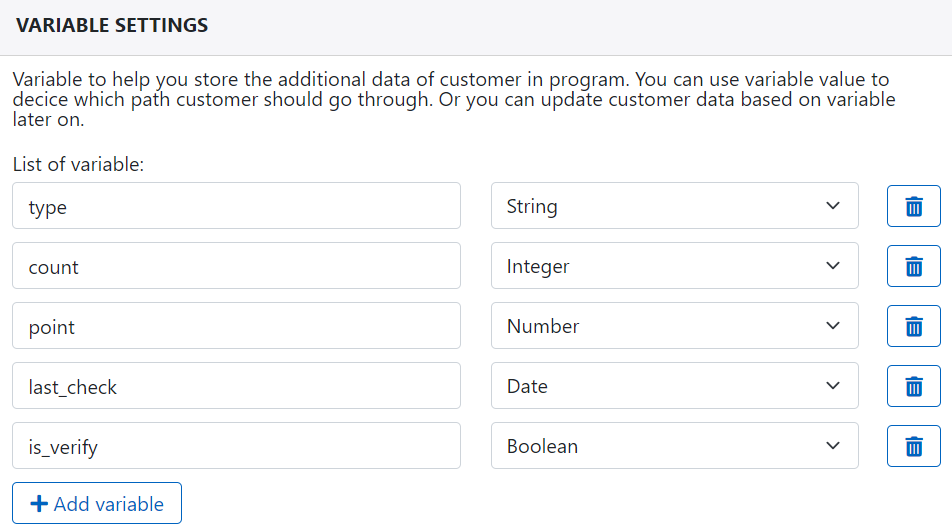The image size is (952, 532).
Task: Click the variable description paragraph text
Action: (x=450, y=99)
